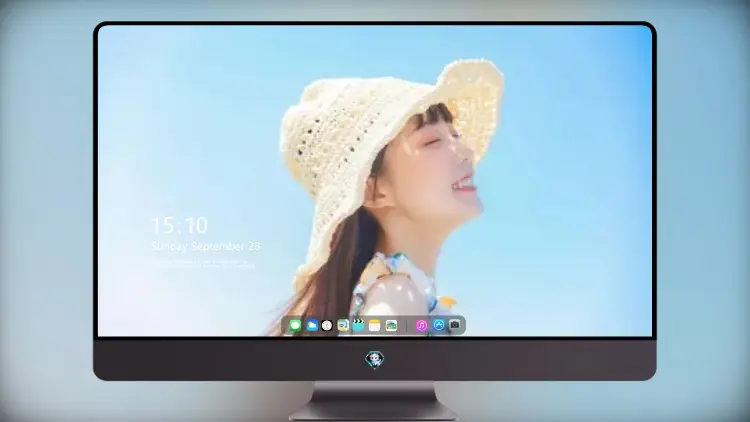Viewport: 750px width, 422px height.
Task: Open the Weather app in the dock
Action: [312, 326]
